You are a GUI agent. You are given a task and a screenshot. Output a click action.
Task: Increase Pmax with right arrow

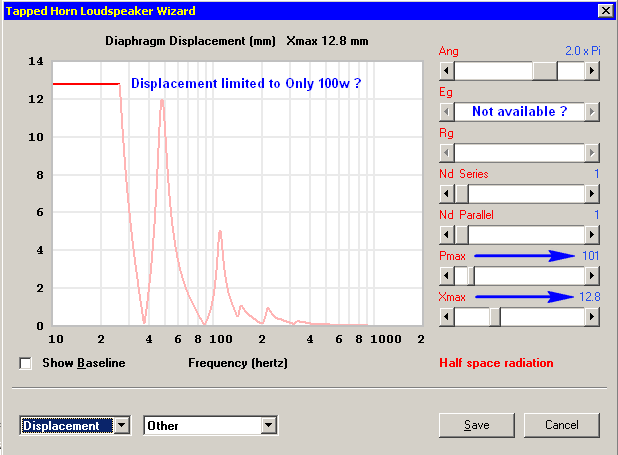coord(592,276)
